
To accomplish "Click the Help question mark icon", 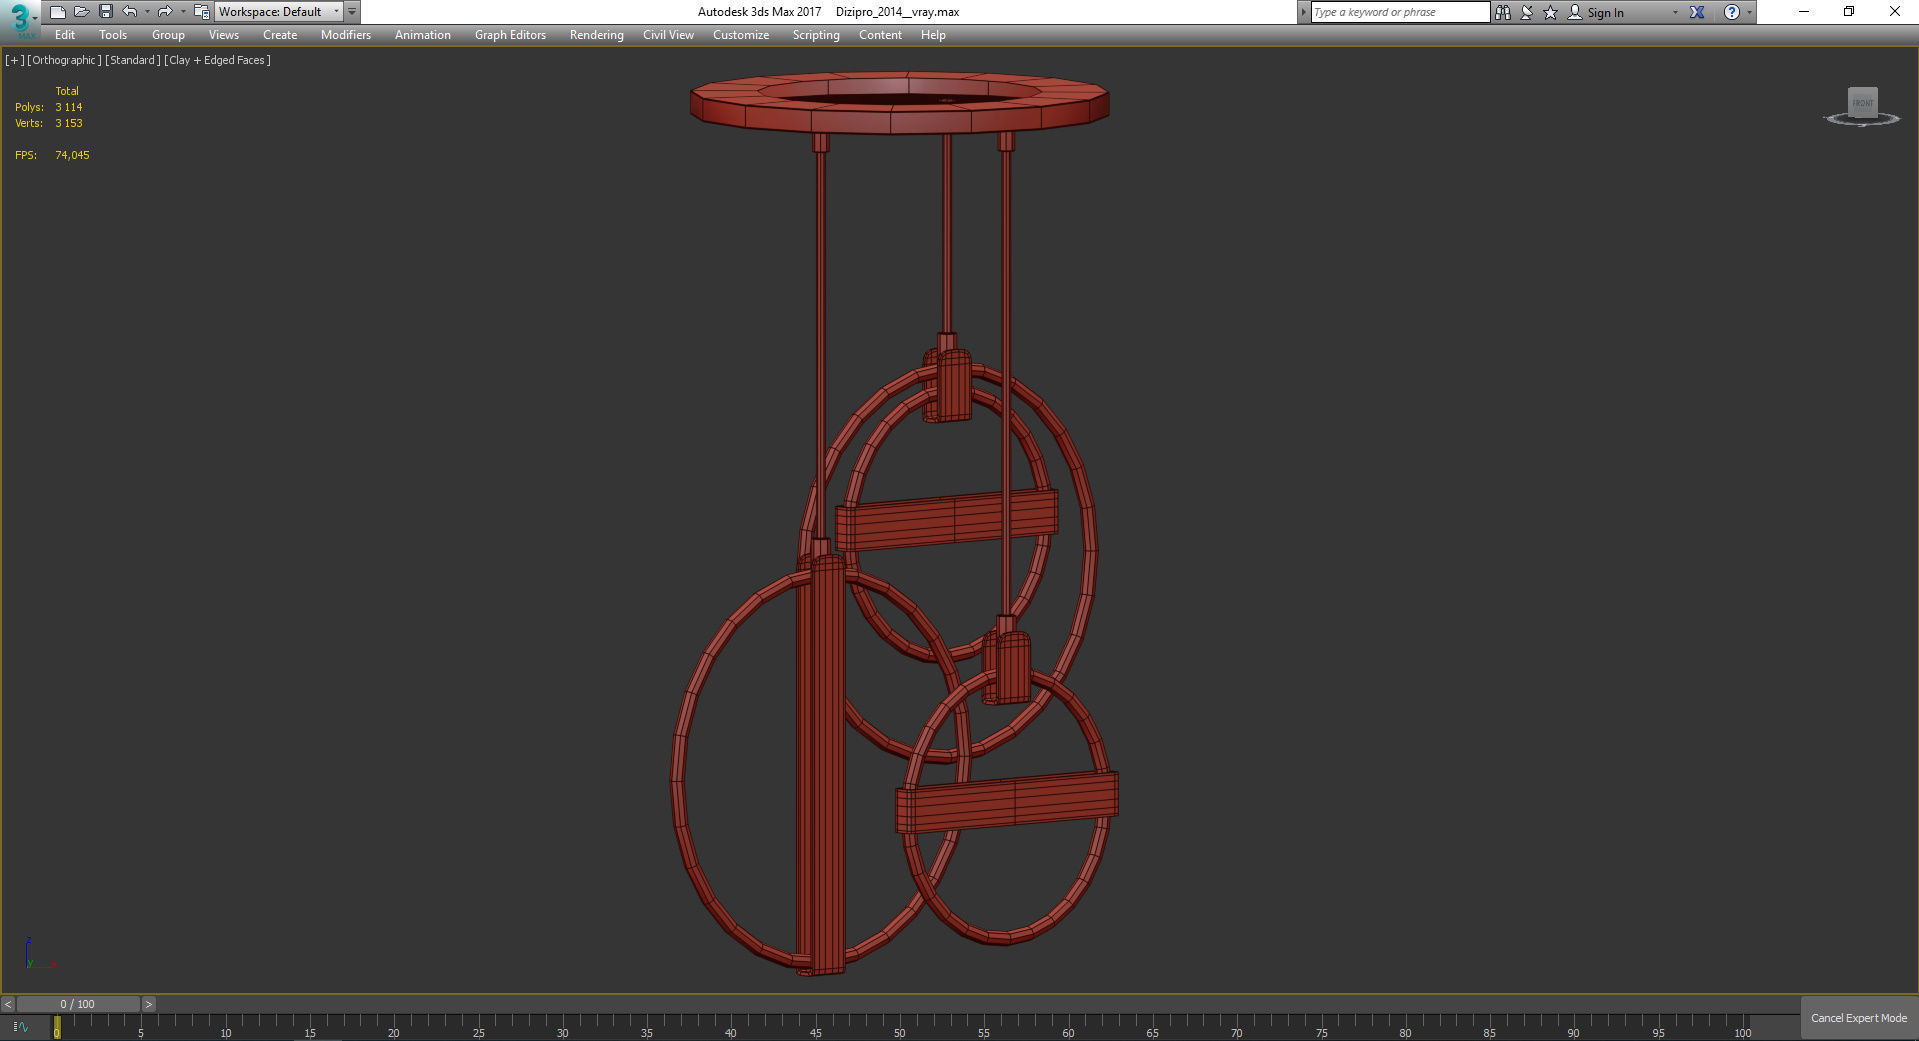I will pyautogui.click(x=1732, y=12).
